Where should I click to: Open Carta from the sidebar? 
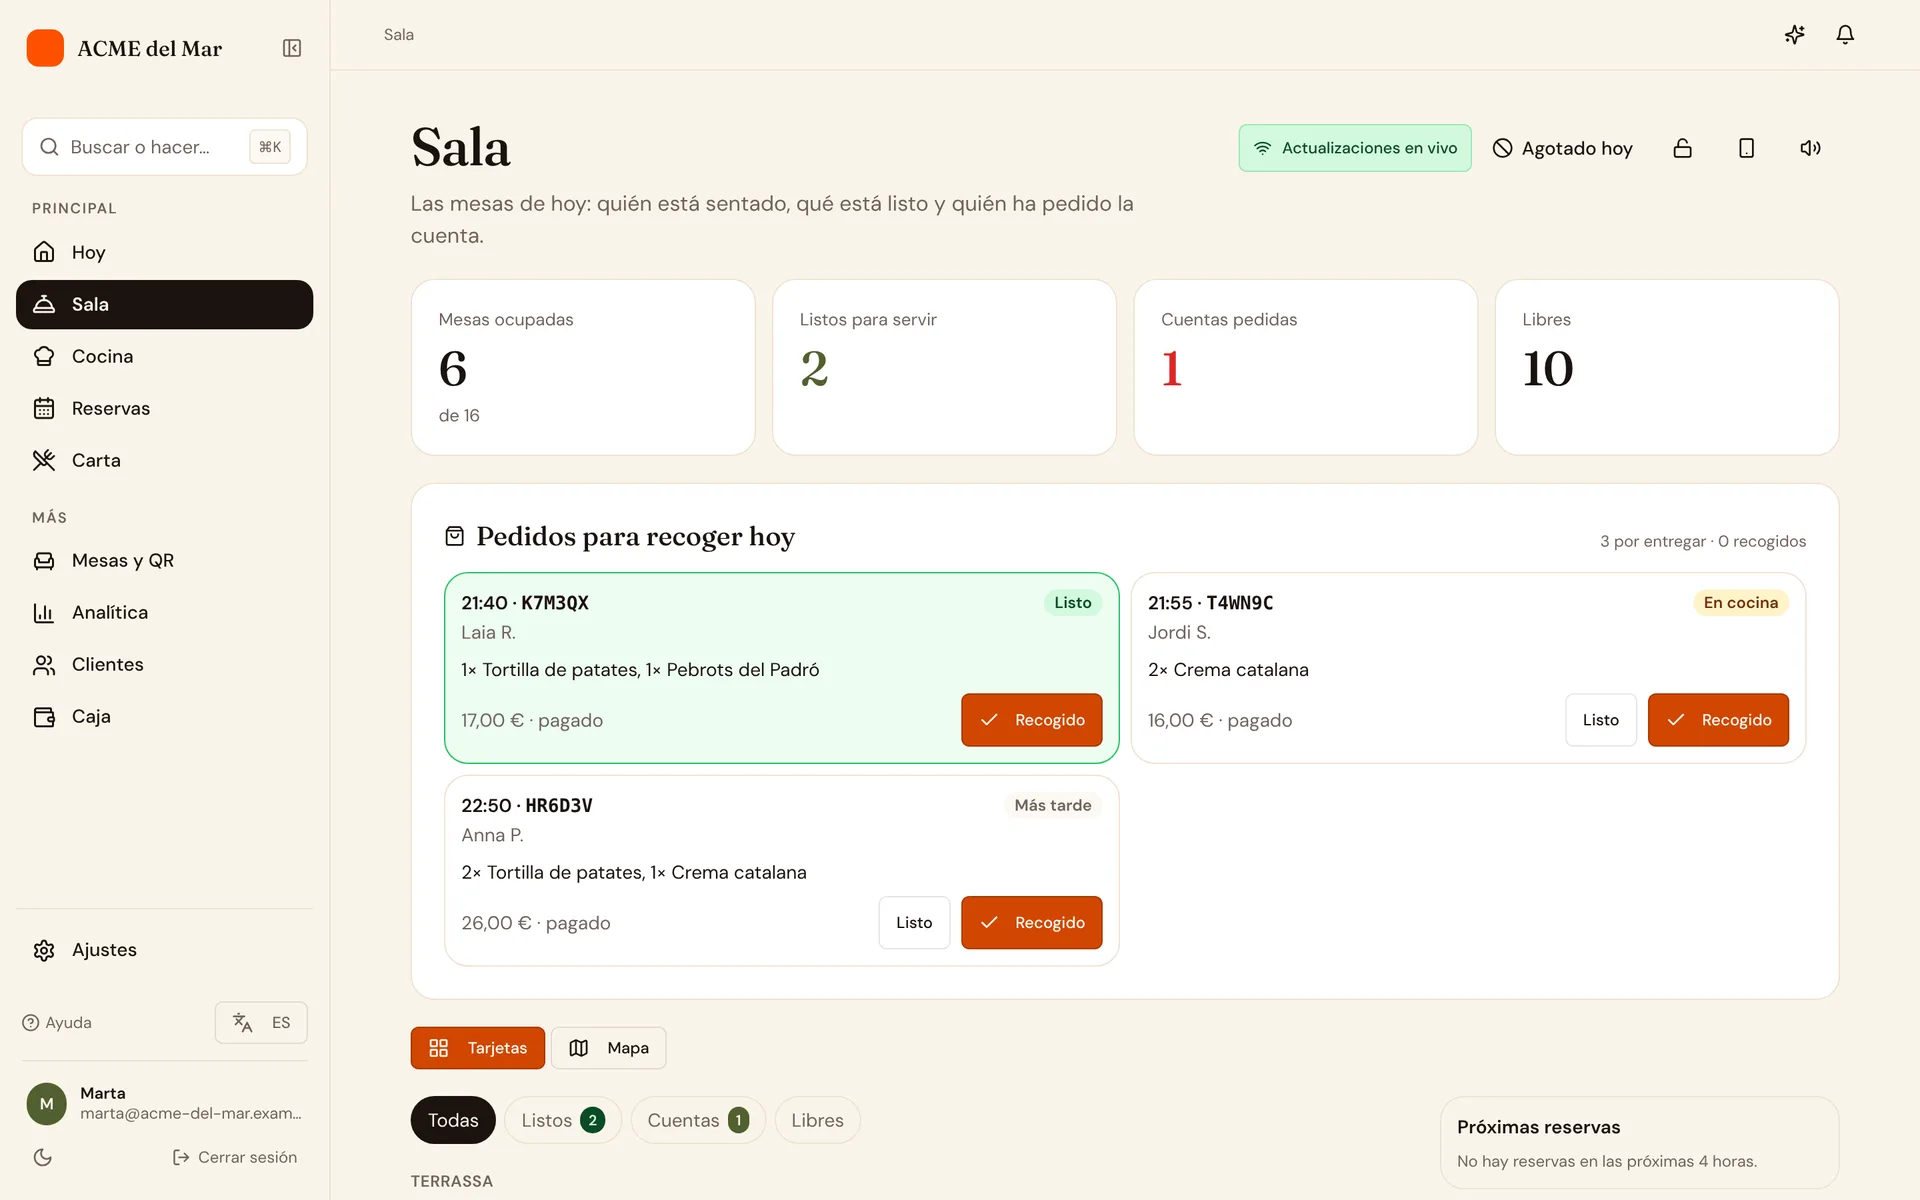[164, 460]
